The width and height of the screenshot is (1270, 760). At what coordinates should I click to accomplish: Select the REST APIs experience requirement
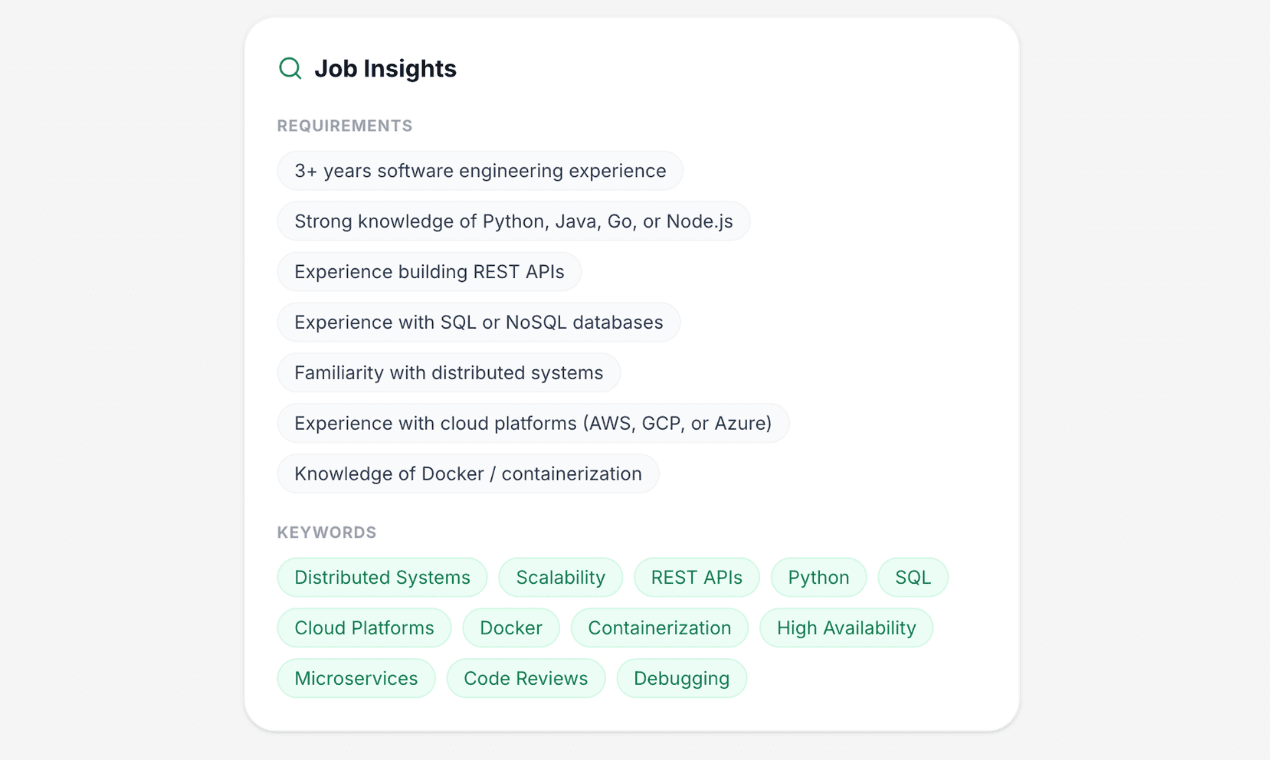428,271
